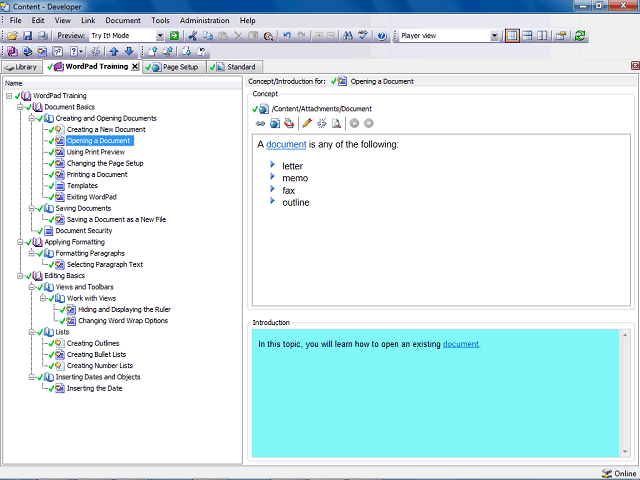Toggle the single-pane layout view button
Viewport: 640px width, 480px height.
pyautogui.click(x=512, y=36)
